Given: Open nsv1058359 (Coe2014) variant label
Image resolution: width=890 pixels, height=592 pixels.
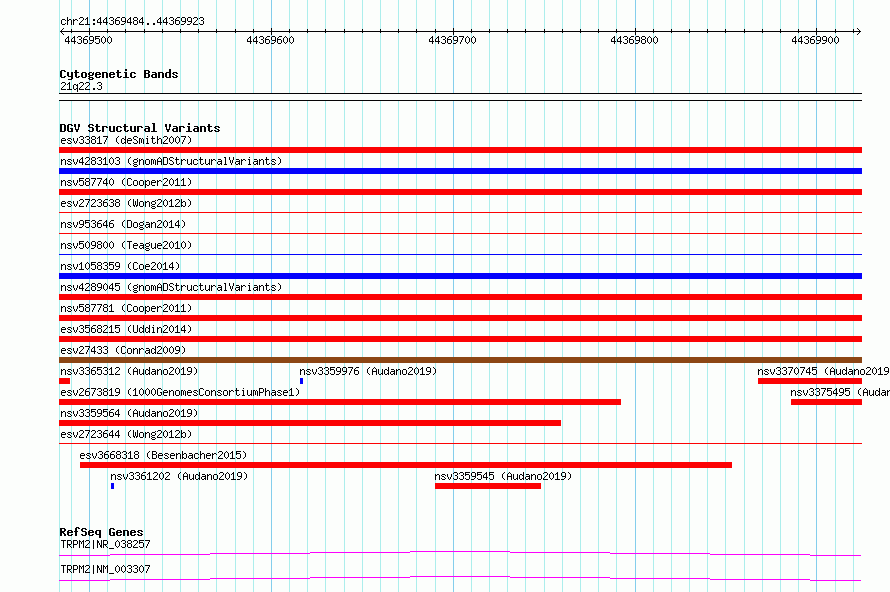Looking at the screenshot, I should point(120,266).
